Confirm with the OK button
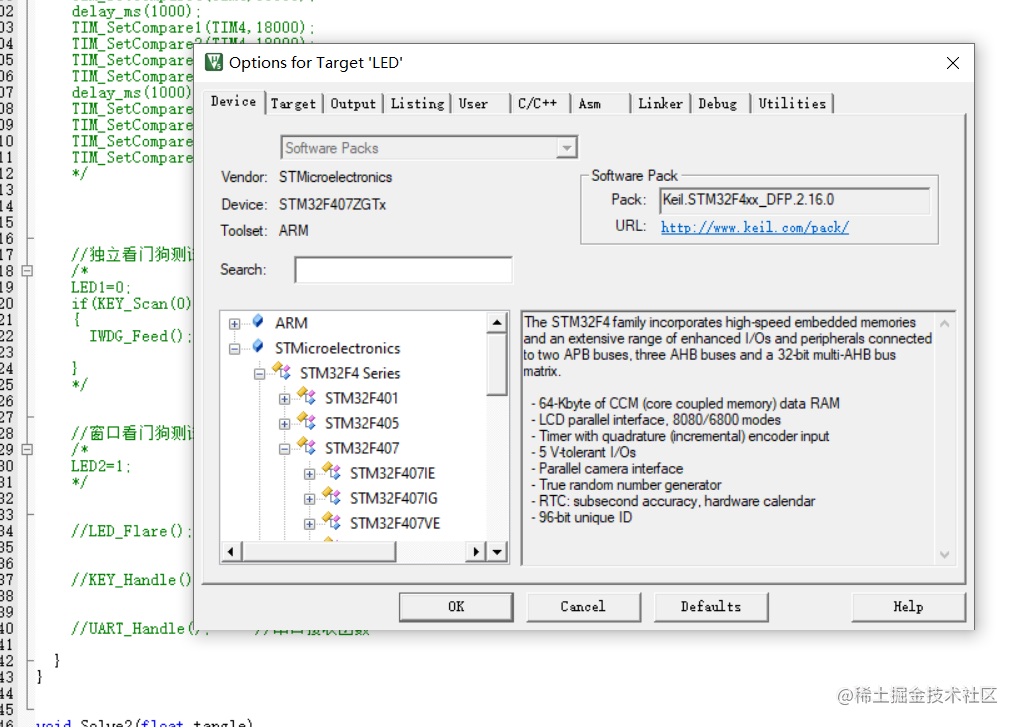This screenshot has height=727, width=1019. [456, 607]
